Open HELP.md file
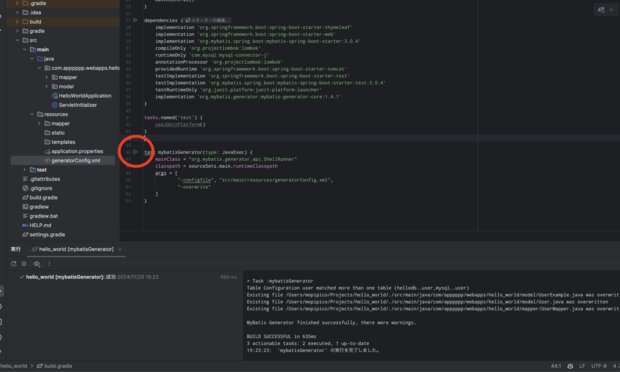This screenshot has width=620, height=372. (36, 225)
